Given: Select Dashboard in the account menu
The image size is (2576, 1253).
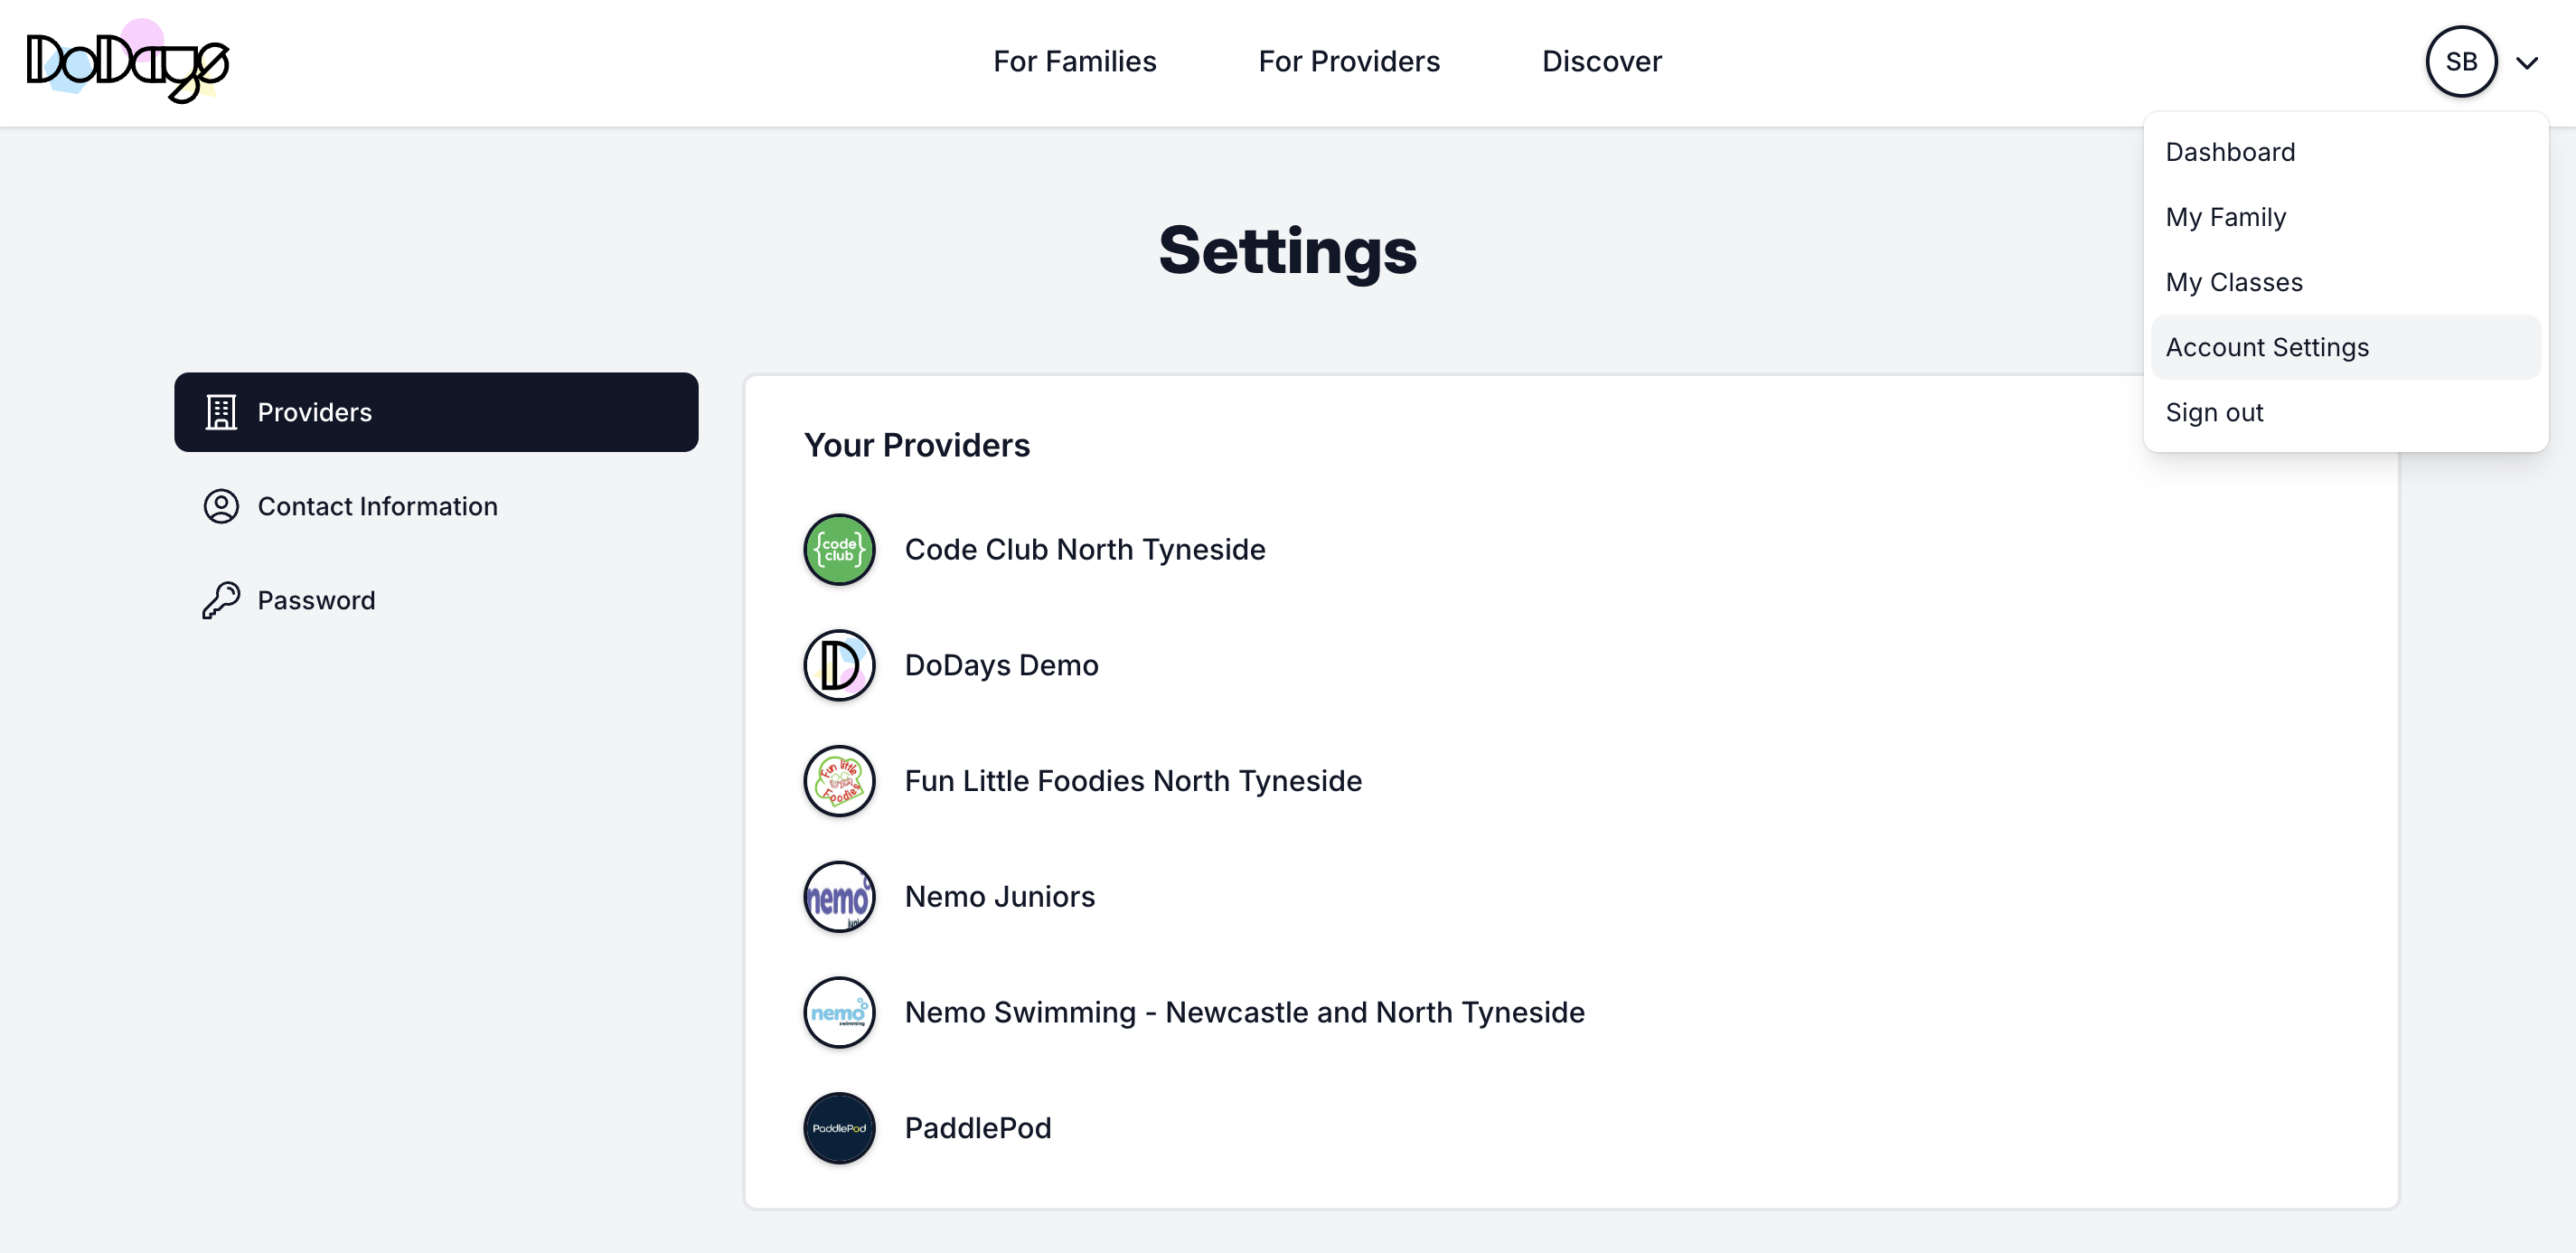Looking at the screenshot, I should tap(2230, 152).
